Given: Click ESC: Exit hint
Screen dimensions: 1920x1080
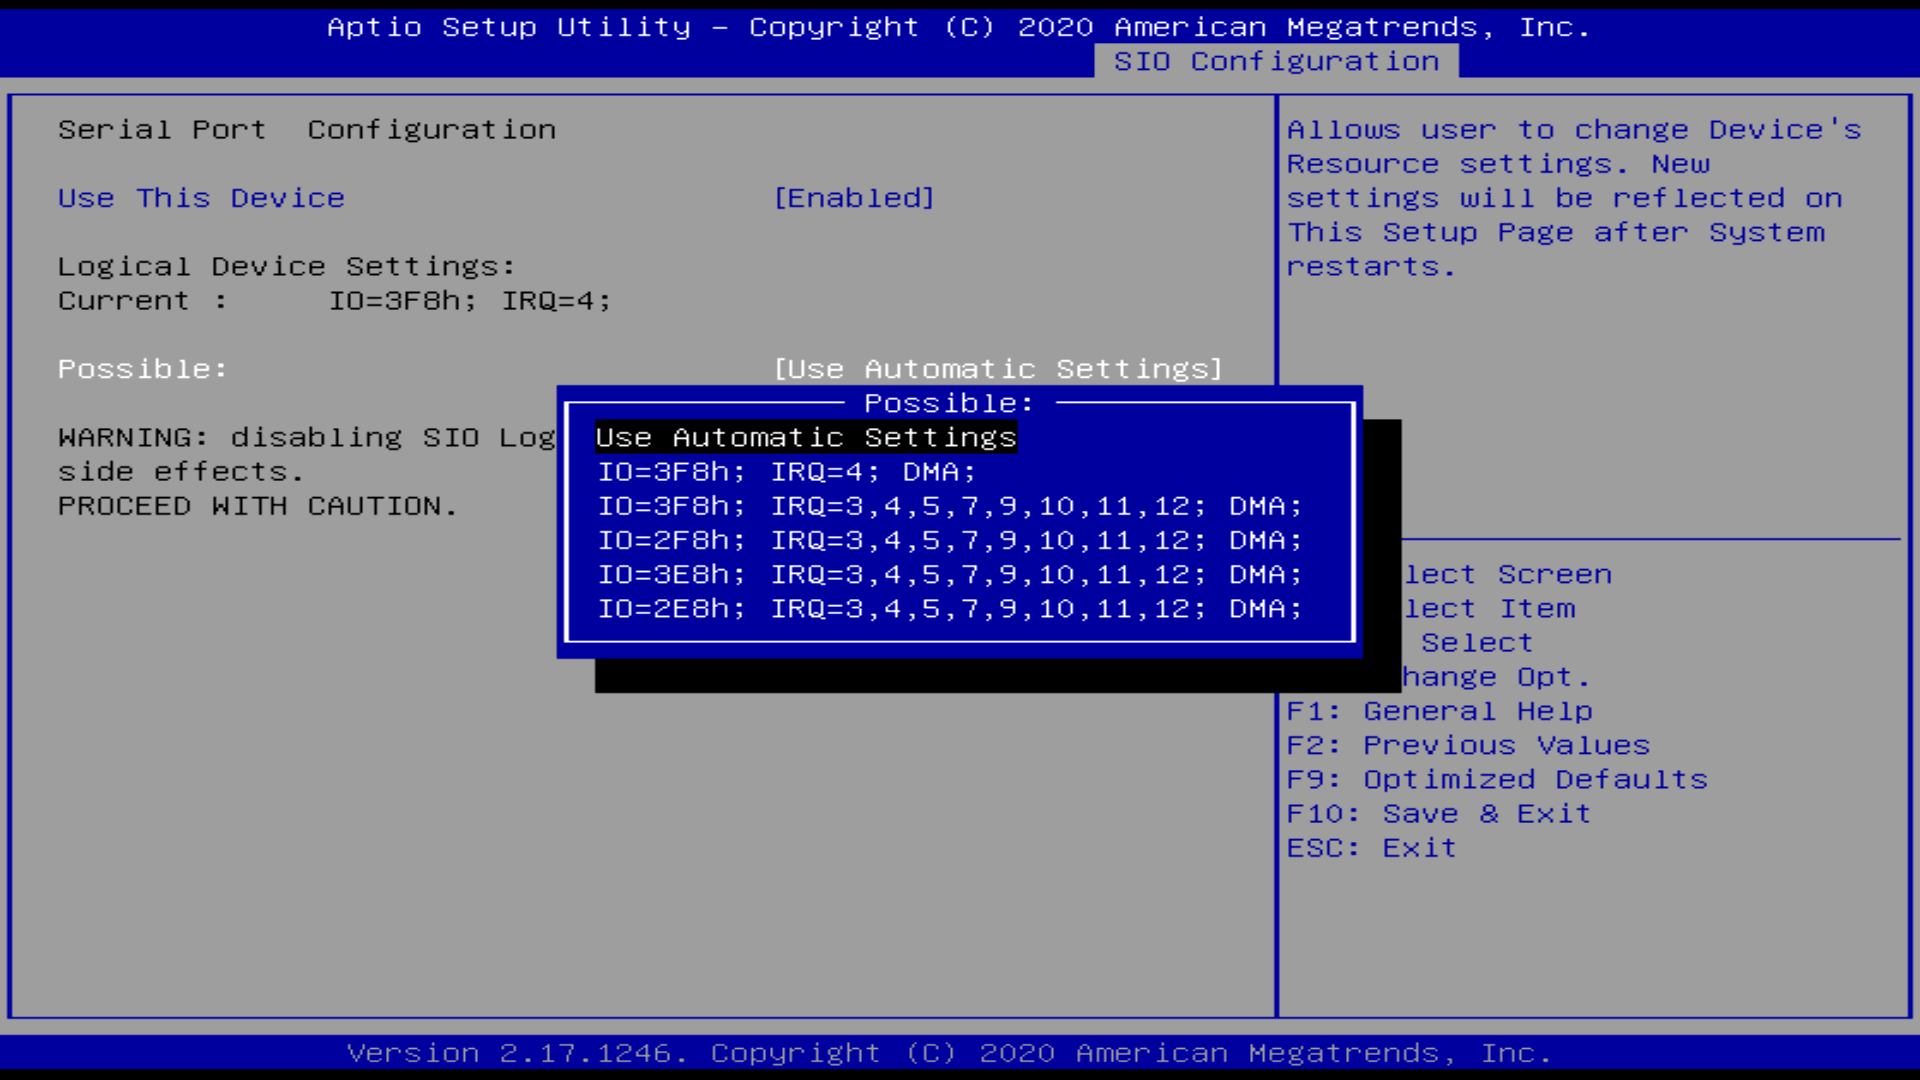Looking at the screenshot, I should pyautogui.click(x=1371, y=848).
